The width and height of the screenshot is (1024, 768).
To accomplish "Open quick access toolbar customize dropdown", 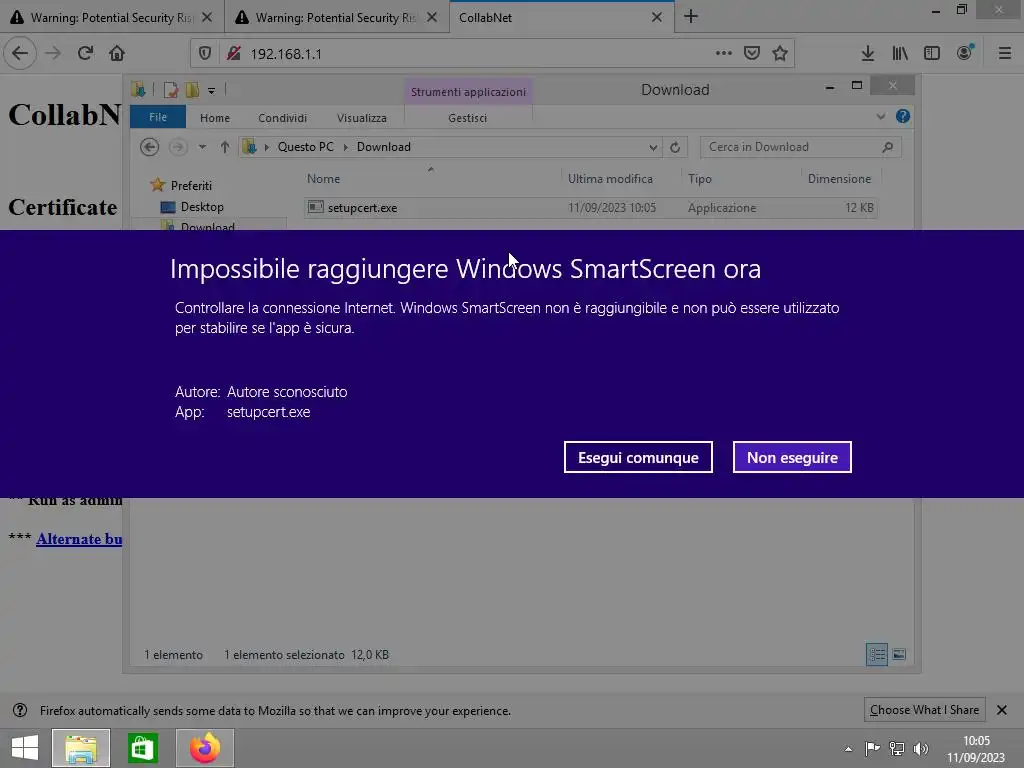I will [212, 91].
